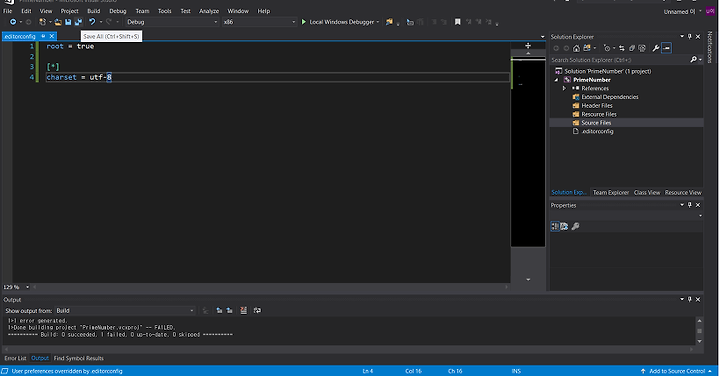Switch to the Error List tab
Image resolution: width=720 pixels, height=376 pixels.
(15, 358)
